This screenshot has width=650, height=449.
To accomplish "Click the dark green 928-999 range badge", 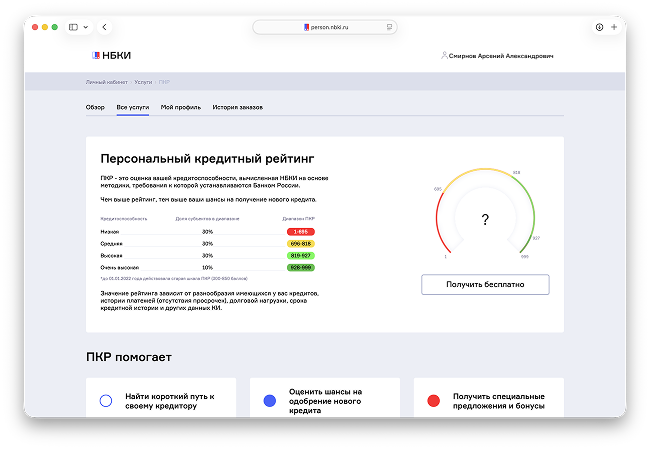I will click(x=301, y=268).
